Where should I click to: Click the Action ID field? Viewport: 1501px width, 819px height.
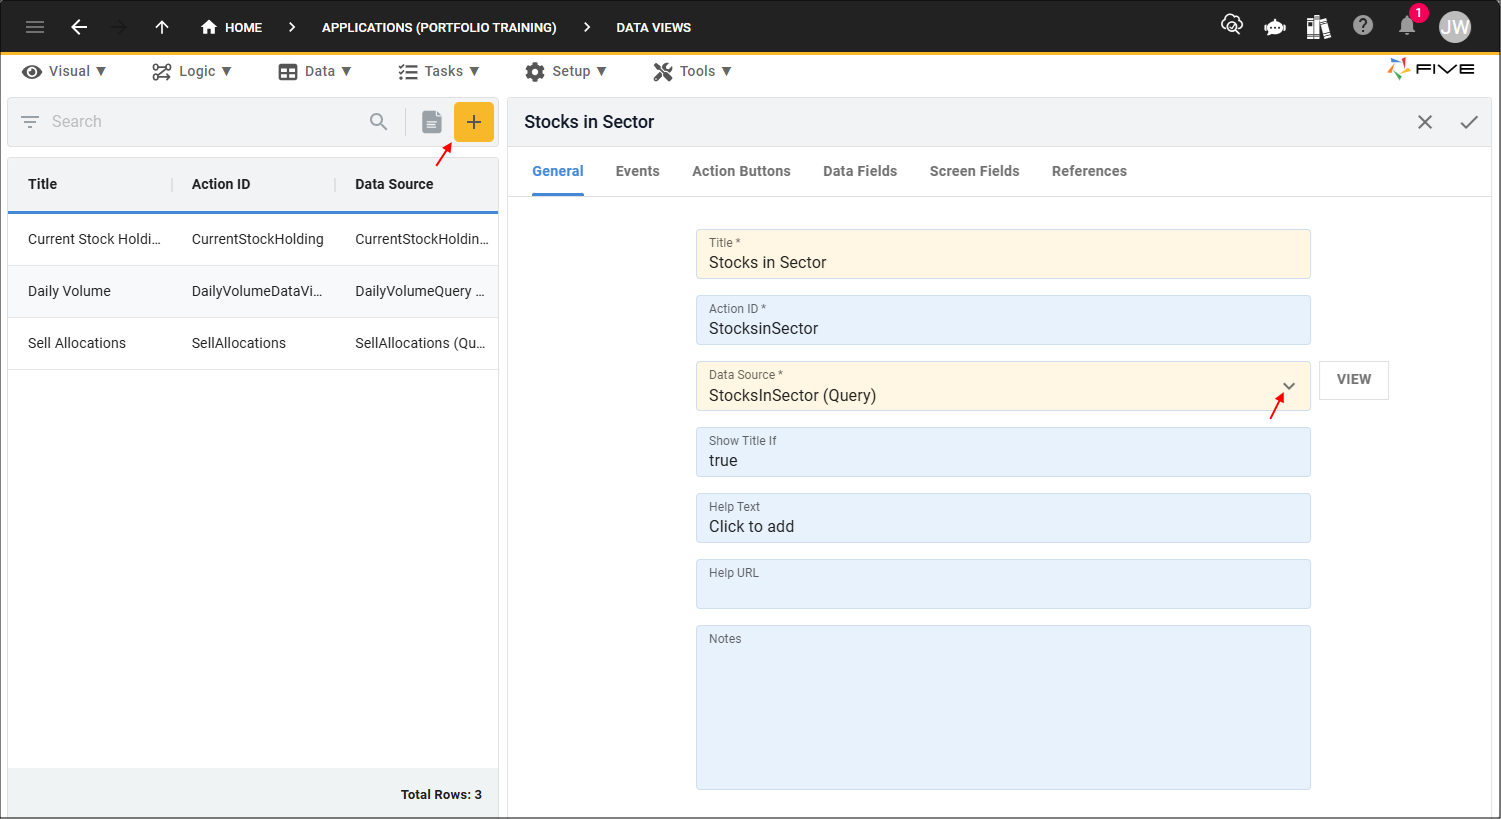pyautogui.click(x=1003, y=320)
